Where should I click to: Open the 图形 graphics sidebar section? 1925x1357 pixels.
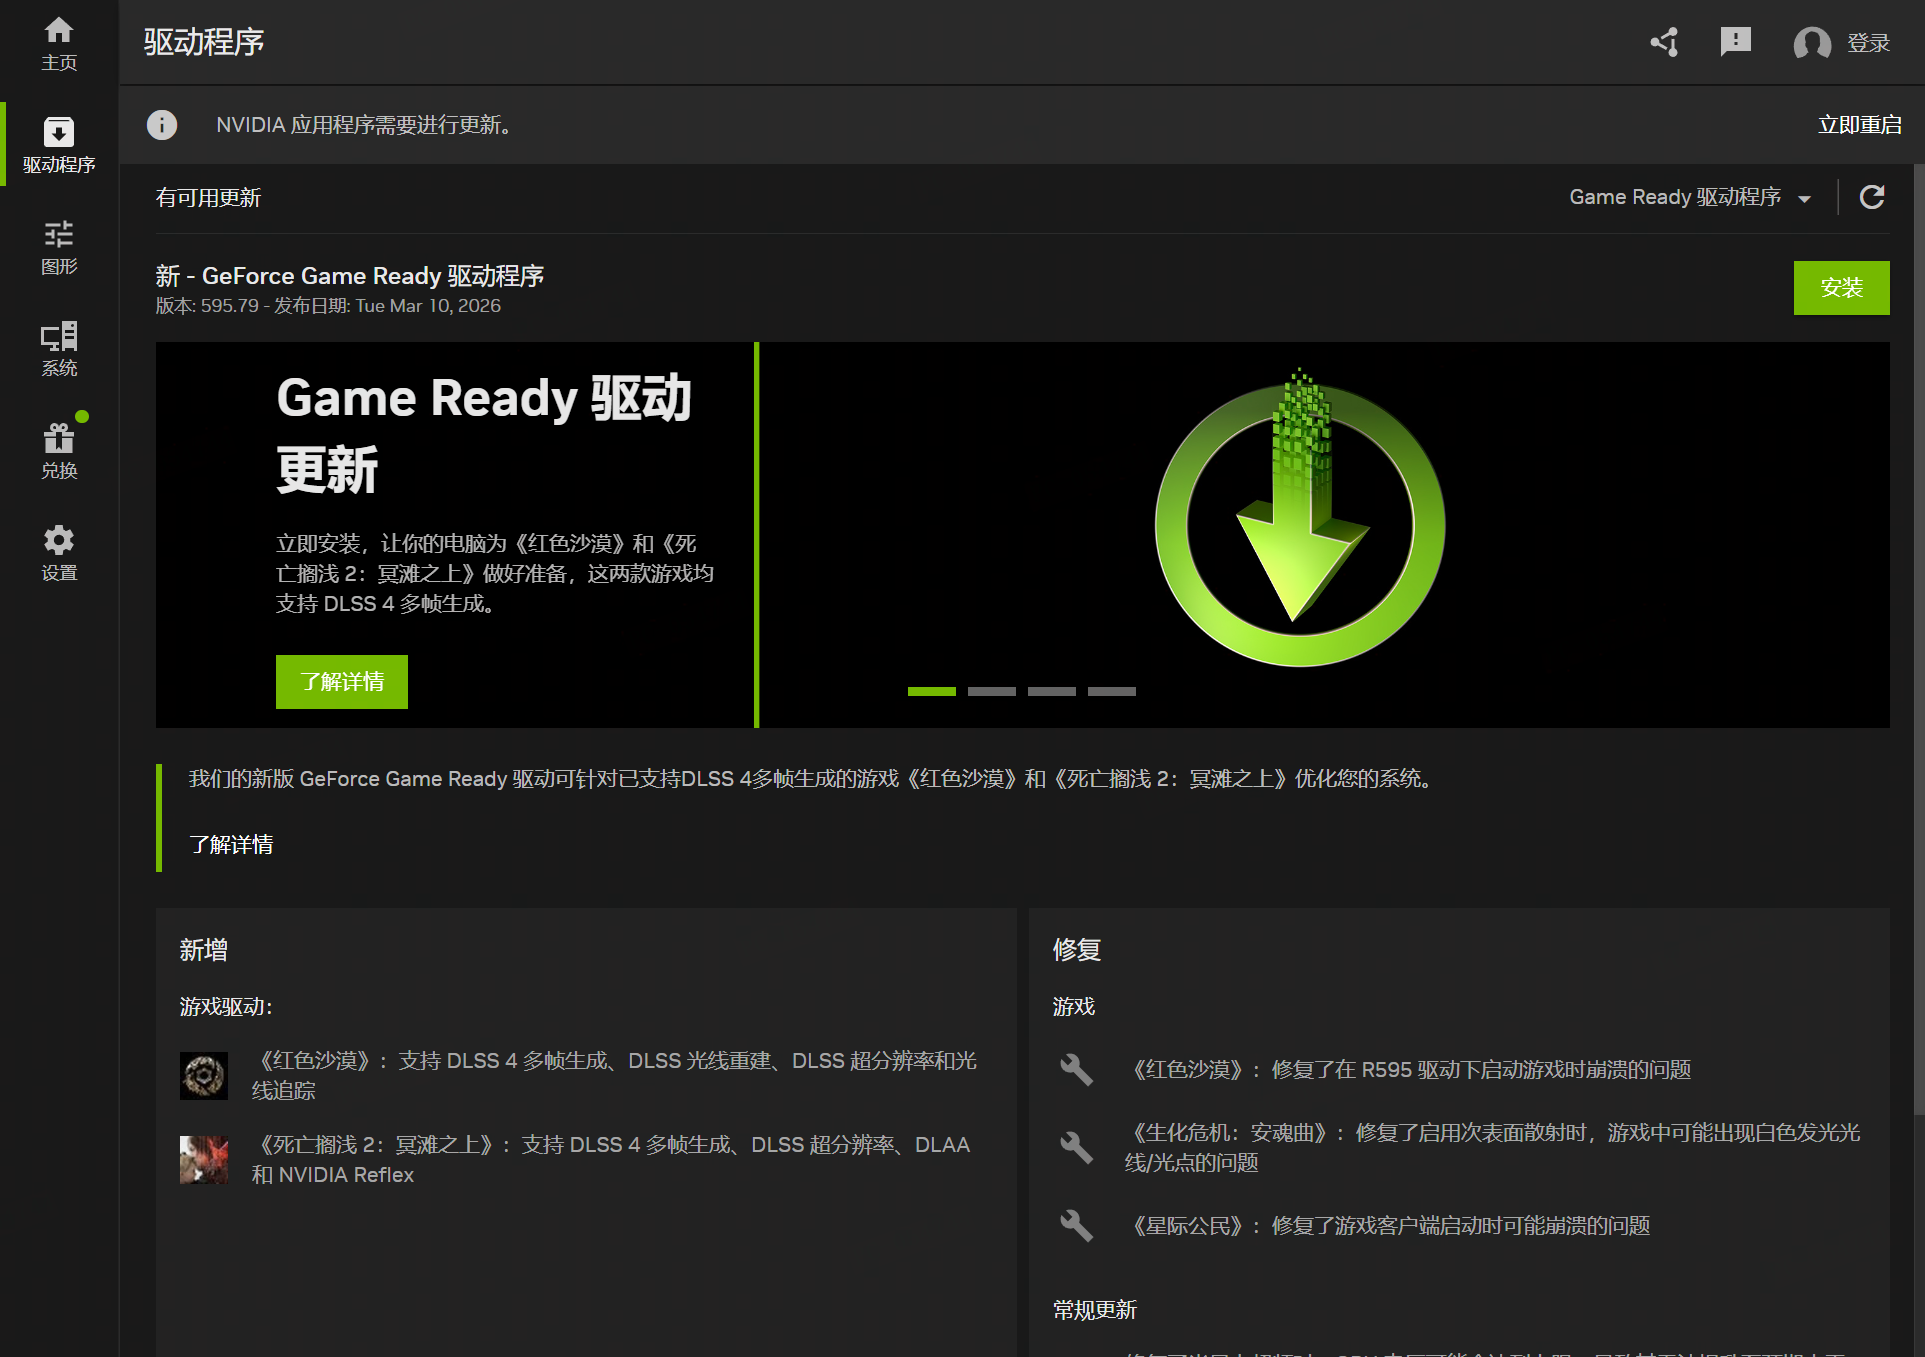(x=59, y=247)
